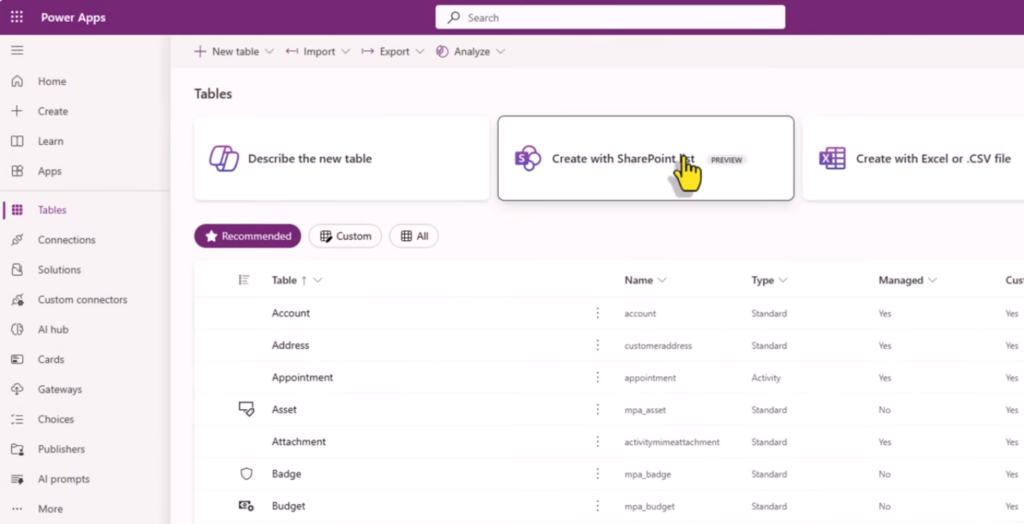Open the Appointment table link
The width and height of the screenshot is (1024, 524).
coord(302,378)
